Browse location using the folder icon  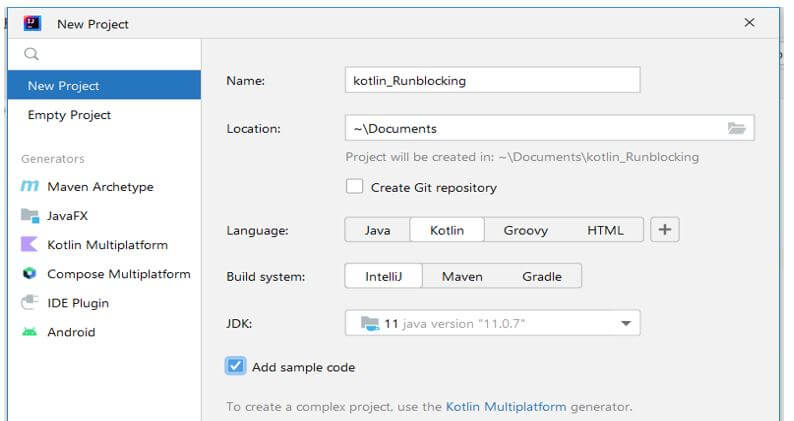736,128
